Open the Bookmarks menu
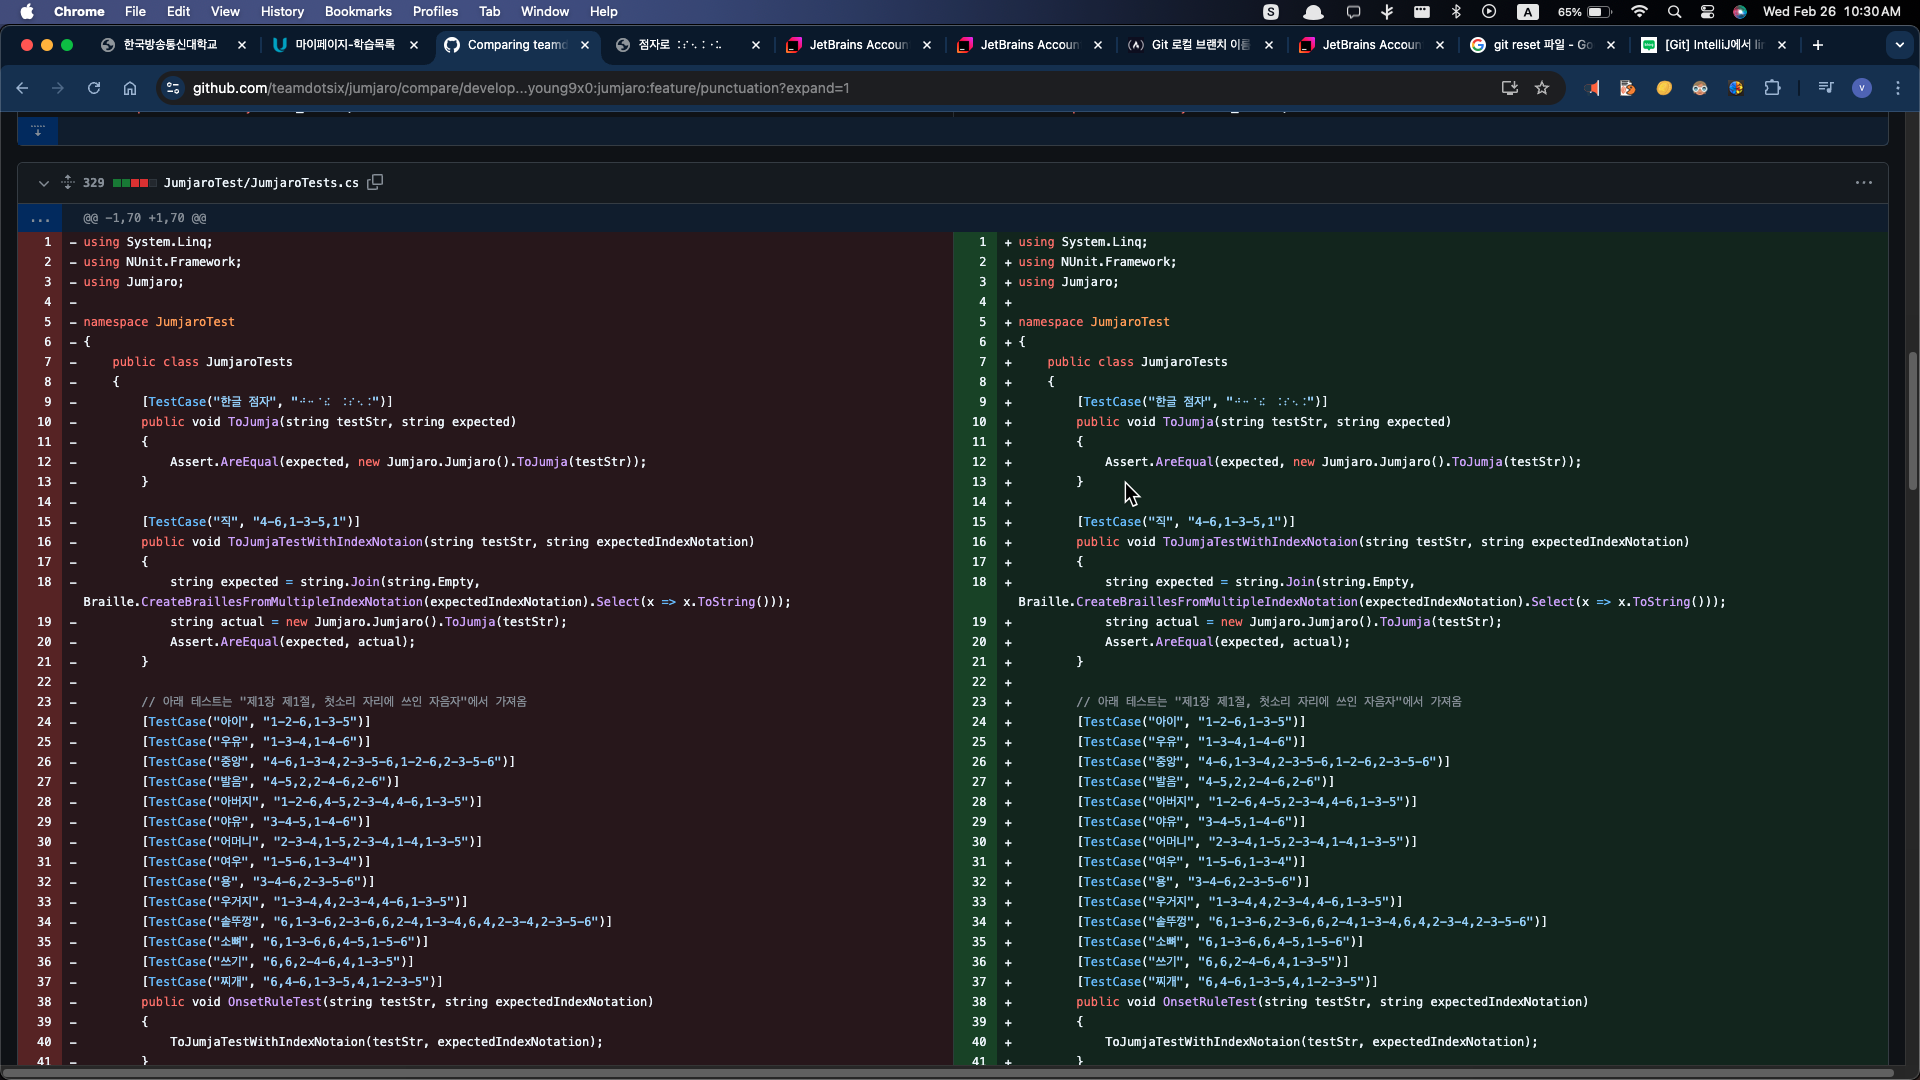 [x=357, y=11]
